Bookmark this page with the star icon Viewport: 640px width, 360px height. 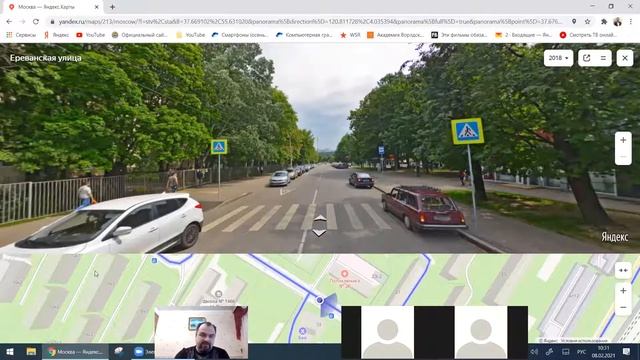(587, 22)
